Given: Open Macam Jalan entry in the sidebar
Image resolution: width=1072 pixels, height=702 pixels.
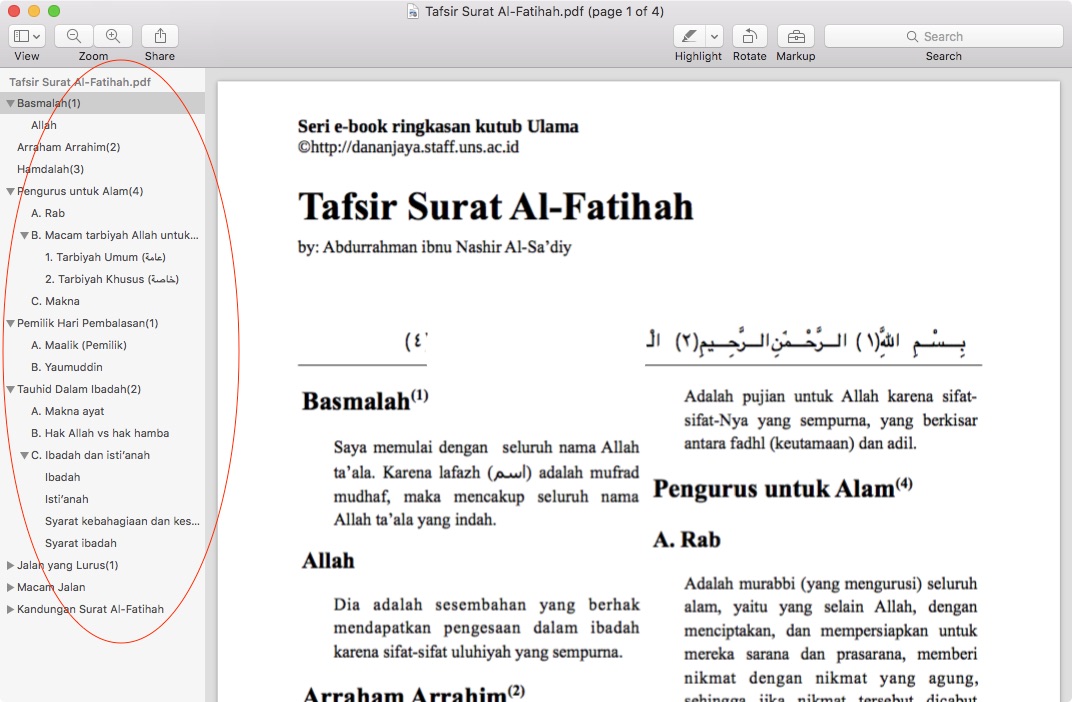Looking at the screenshot, I should [51, 587].
